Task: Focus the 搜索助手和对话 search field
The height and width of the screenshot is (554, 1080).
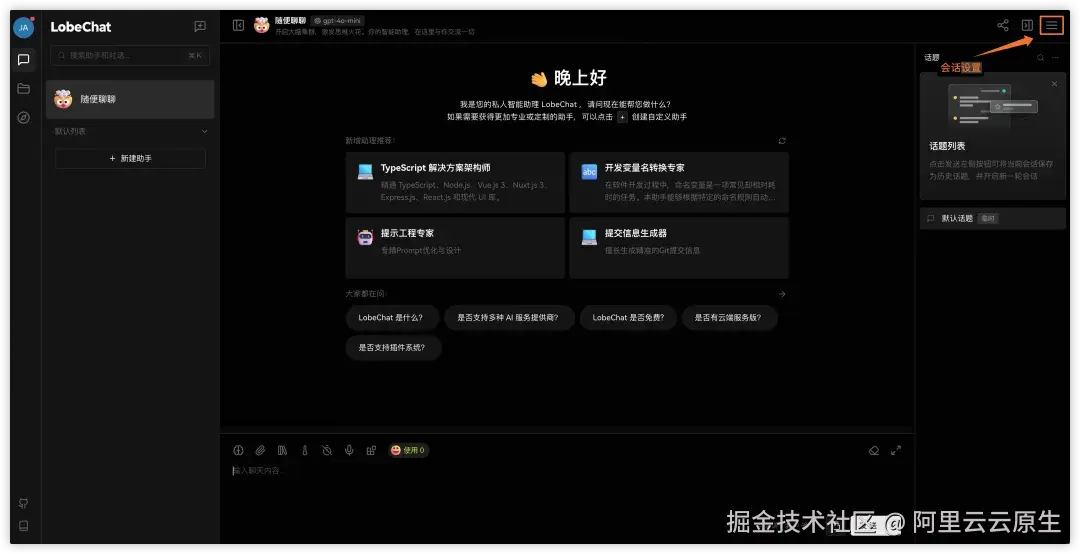Action: [130, 55]
